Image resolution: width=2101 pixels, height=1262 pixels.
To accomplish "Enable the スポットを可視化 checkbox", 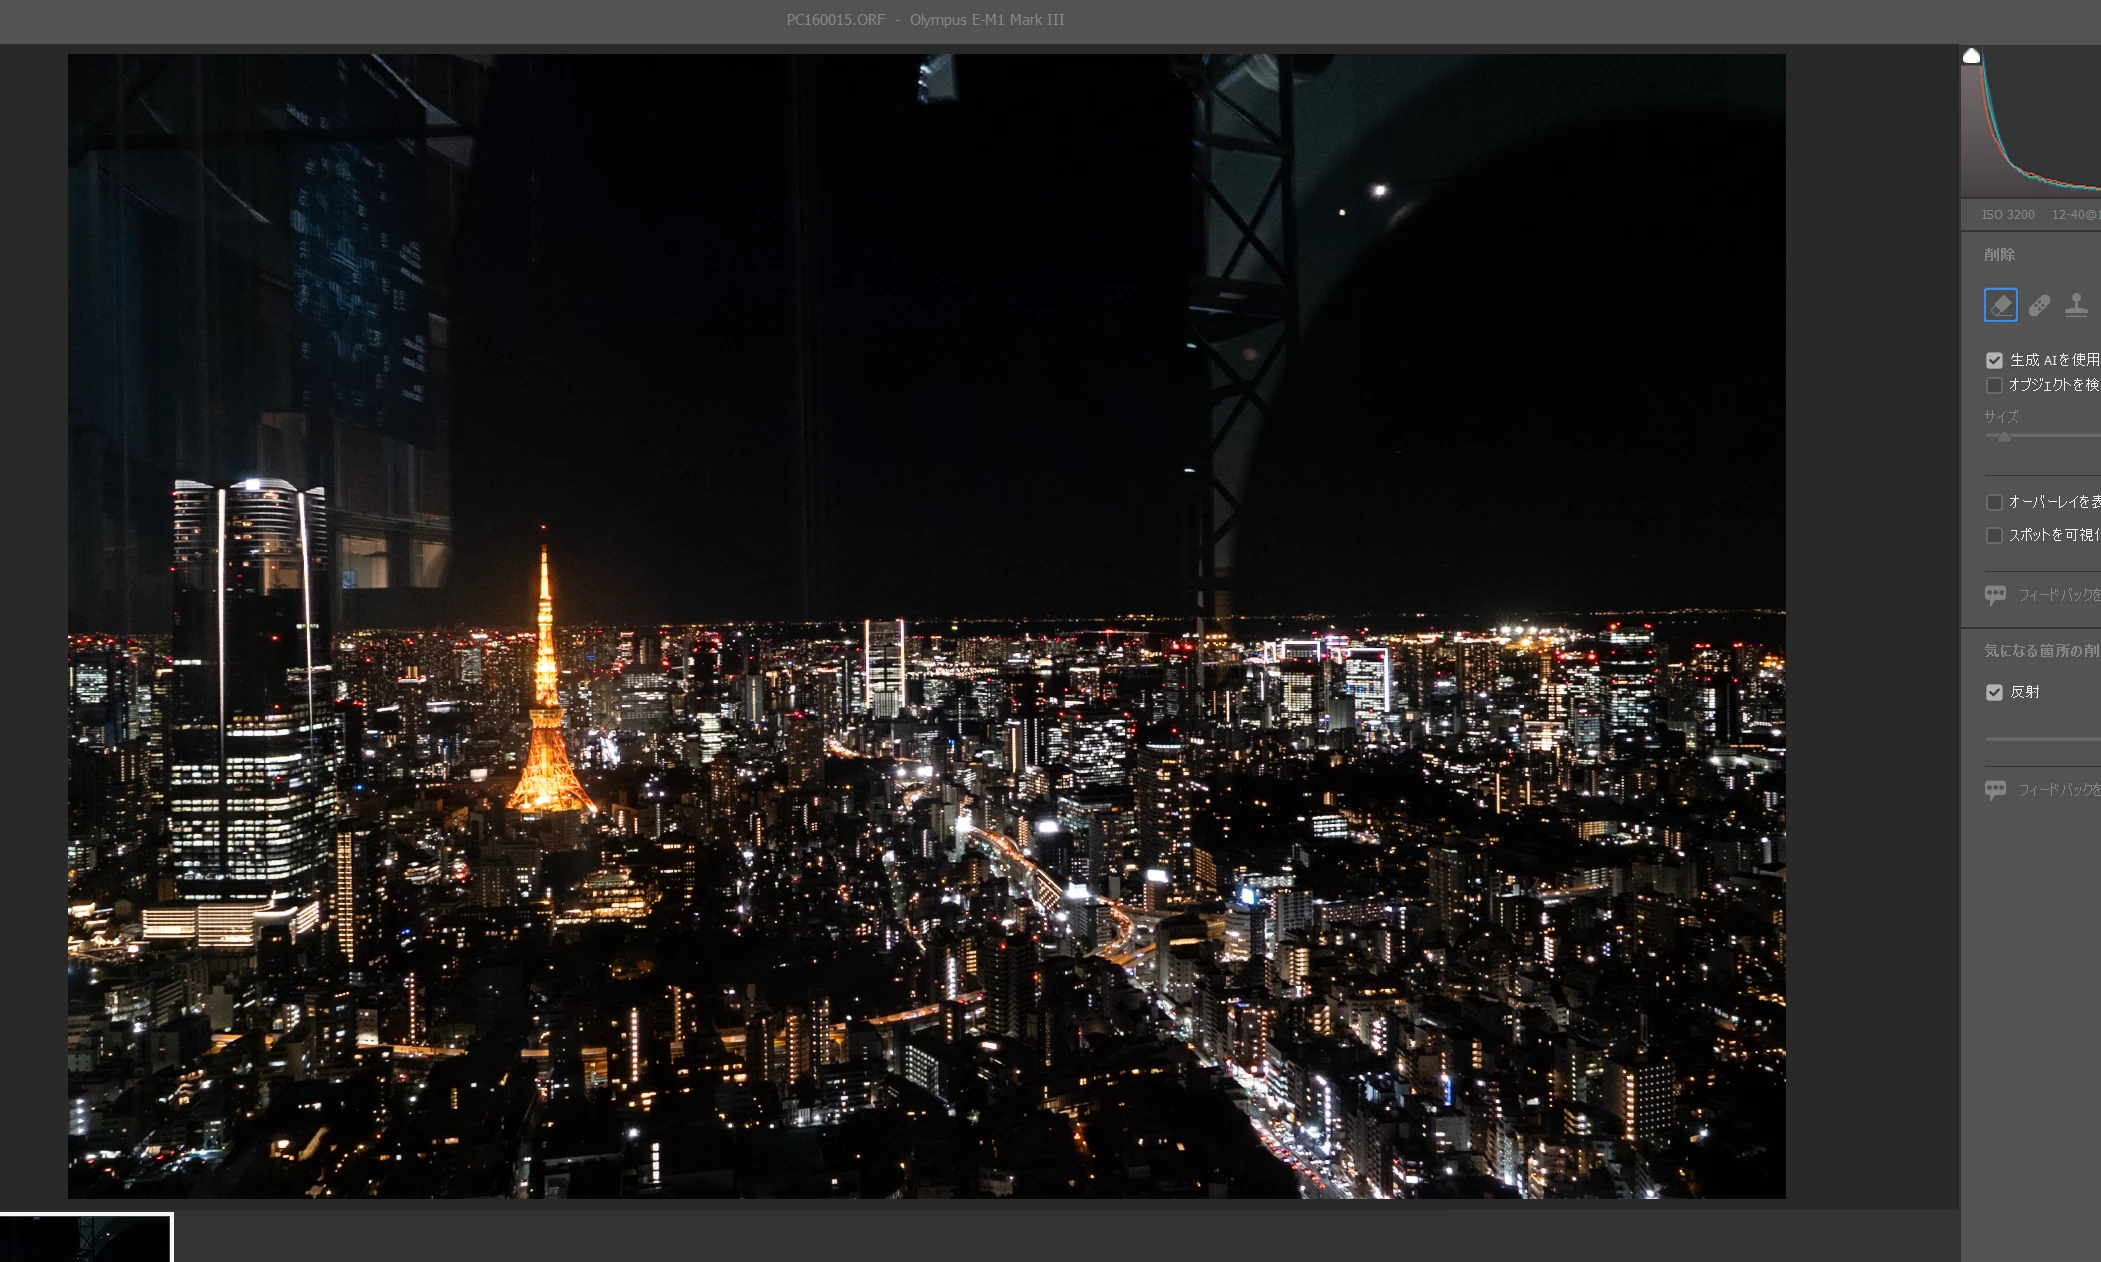I will click(x=1994, y=535).
